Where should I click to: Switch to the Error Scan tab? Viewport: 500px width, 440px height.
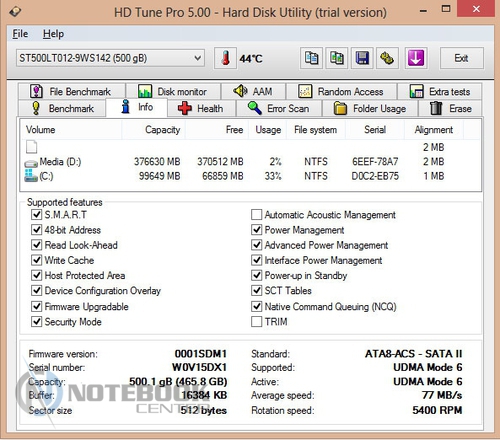279,108
